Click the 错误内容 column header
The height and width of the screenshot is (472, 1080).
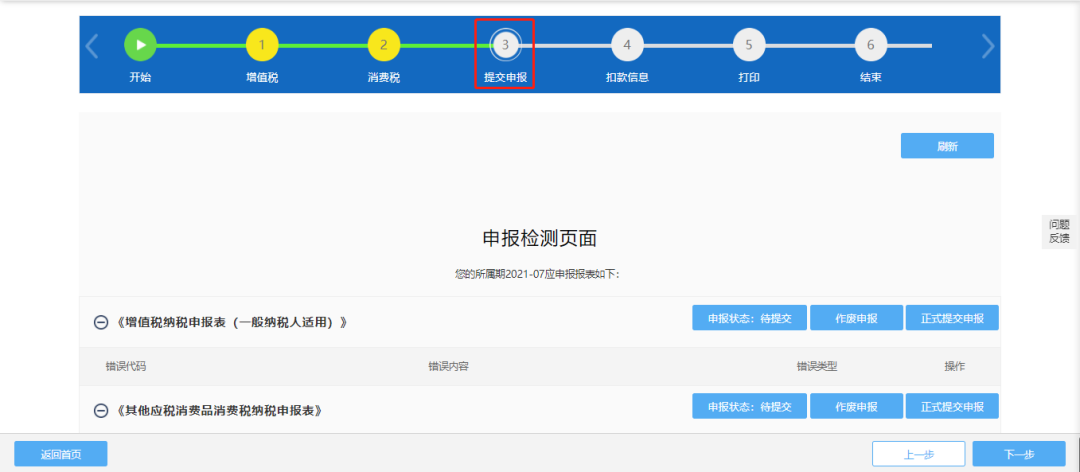click(x=448, y=367)
